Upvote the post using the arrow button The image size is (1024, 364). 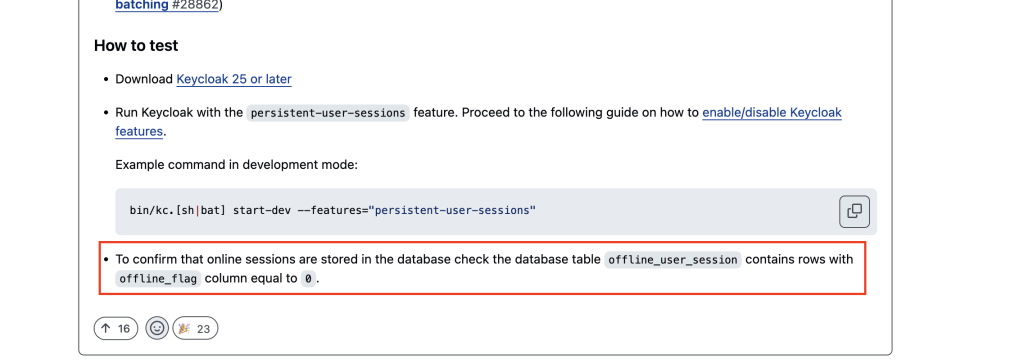pyautogui.click(x=116, y=329)
